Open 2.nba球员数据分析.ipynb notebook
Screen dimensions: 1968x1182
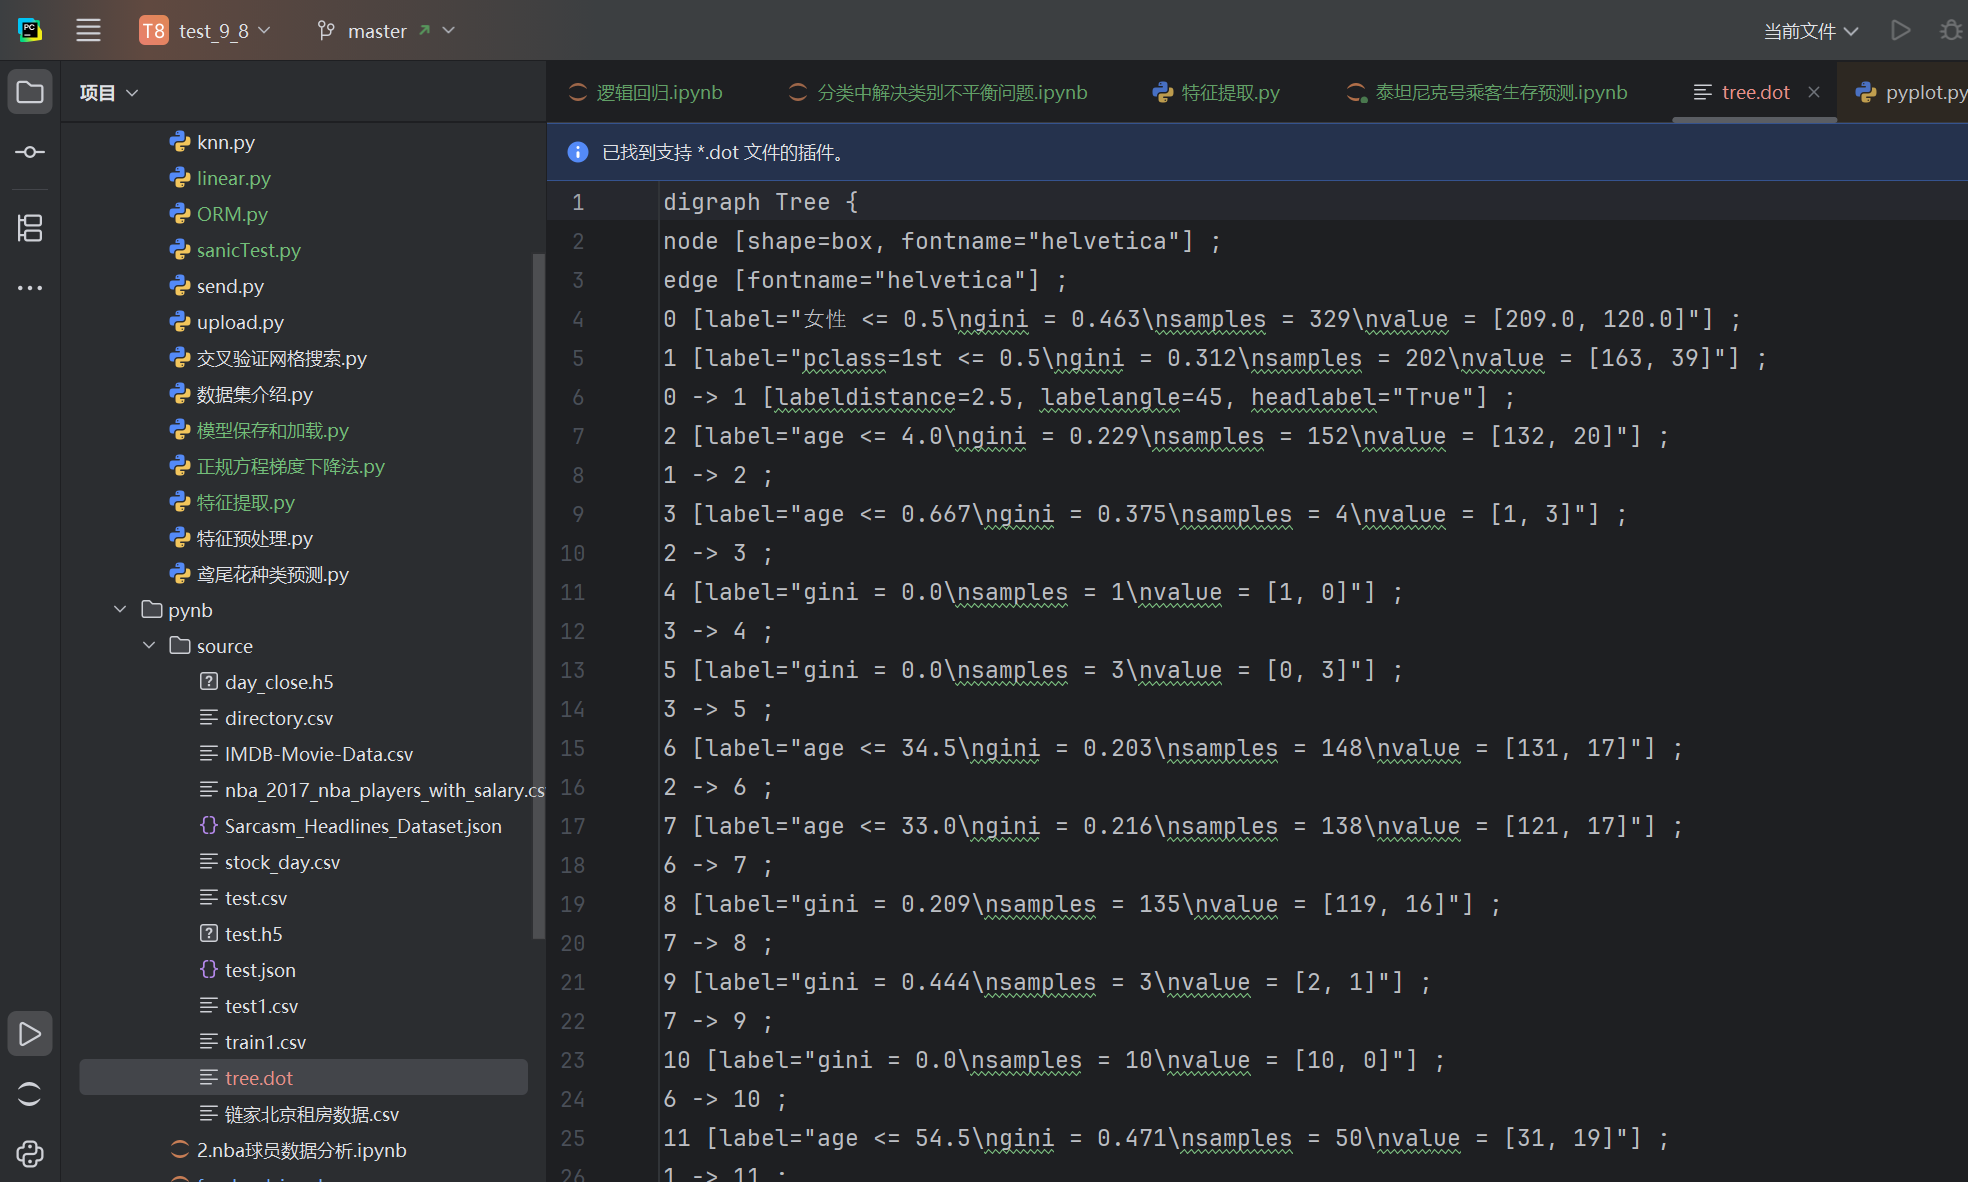(x=300, y=1150)
